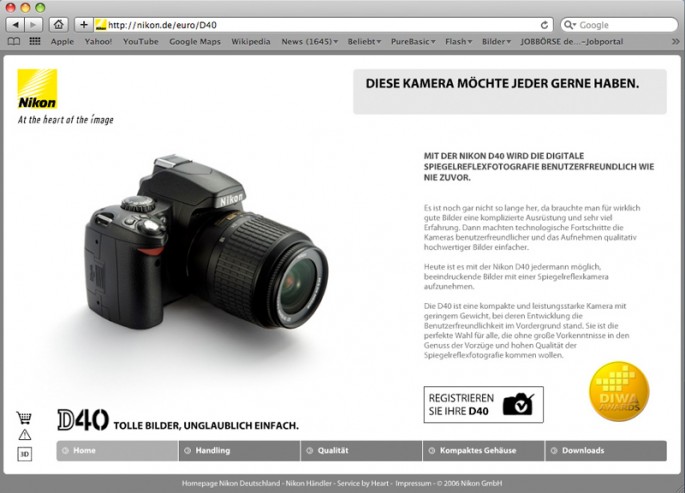Screen dimensions: 685x493
Task: Click the DIWA Awards gold badge
Action: coord(619,392)
